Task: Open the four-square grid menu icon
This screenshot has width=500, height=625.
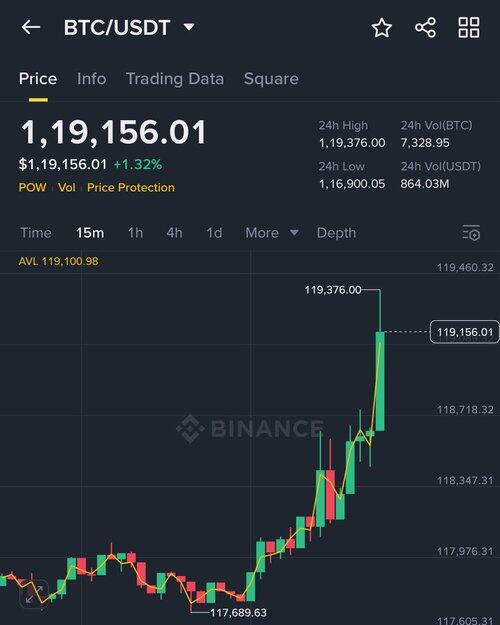Action: [x=469, y=28]
